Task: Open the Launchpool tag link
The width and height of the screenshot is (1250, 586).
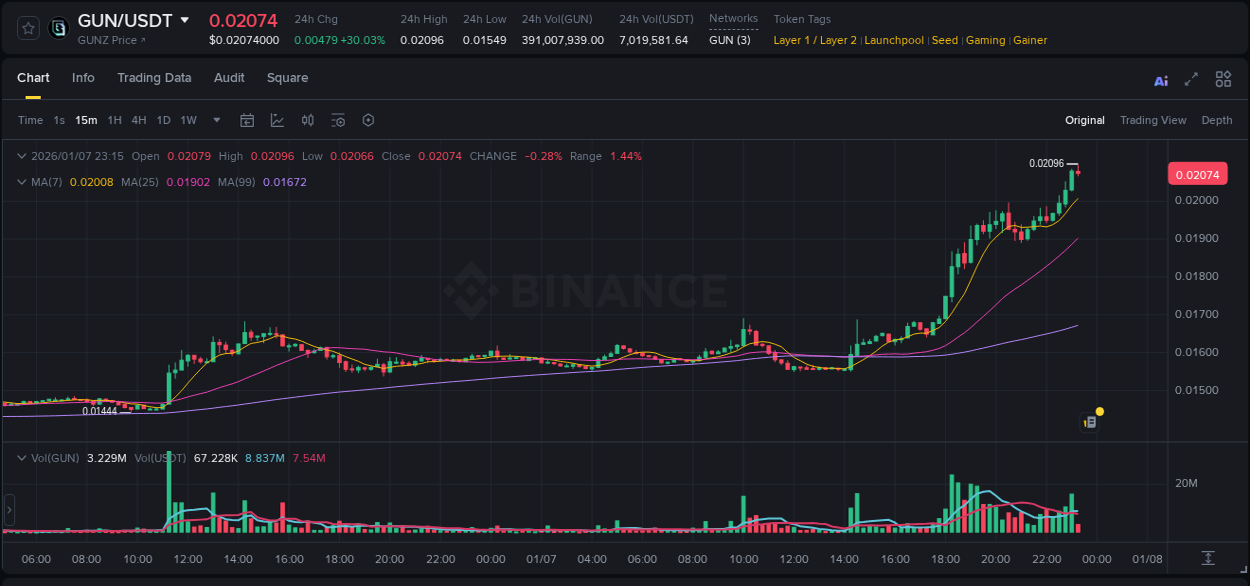Action: pyautogui.click(x=893, y=40)
